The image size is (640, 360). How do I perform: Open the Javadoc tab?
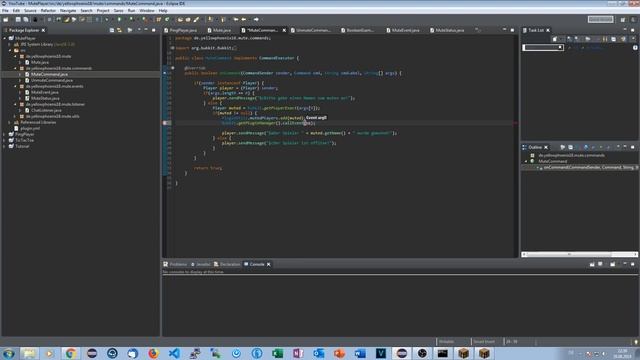[x=200, y=264]
